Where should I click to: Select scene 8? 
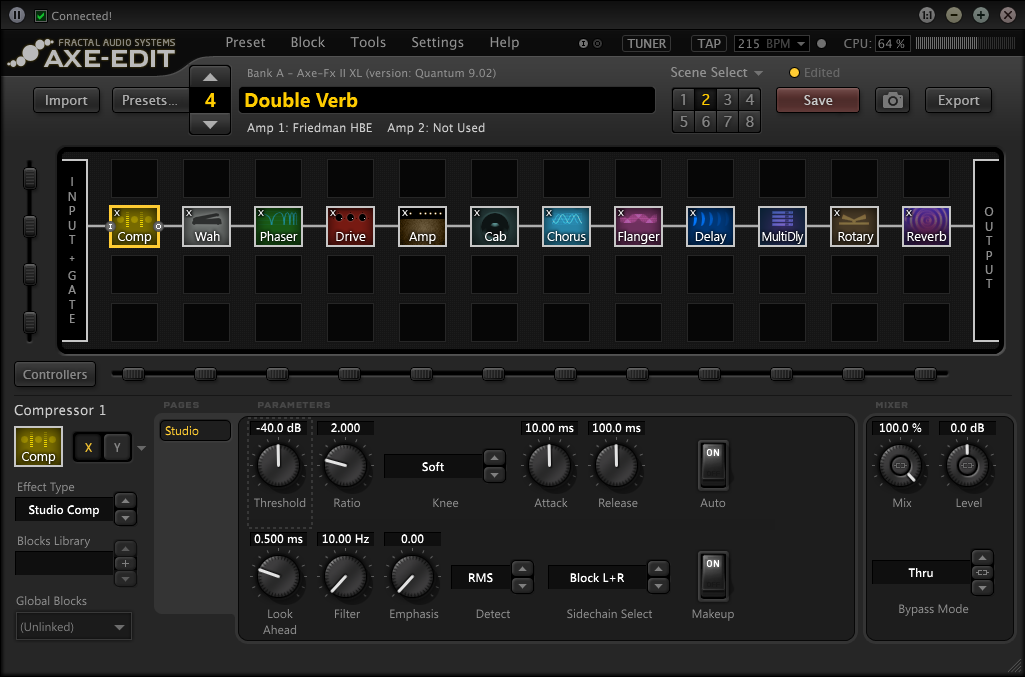click(750, 122)
